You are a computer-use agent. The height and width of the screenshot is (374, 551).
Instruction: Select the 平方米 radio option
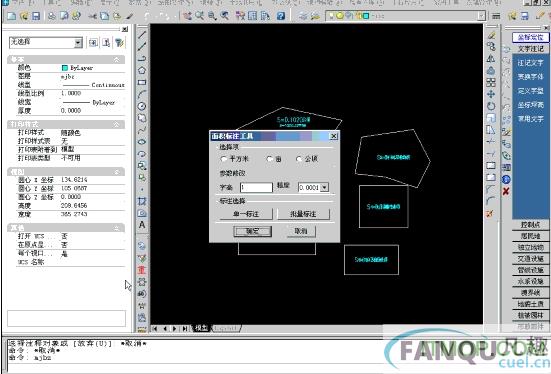click(x=234, y=159)
